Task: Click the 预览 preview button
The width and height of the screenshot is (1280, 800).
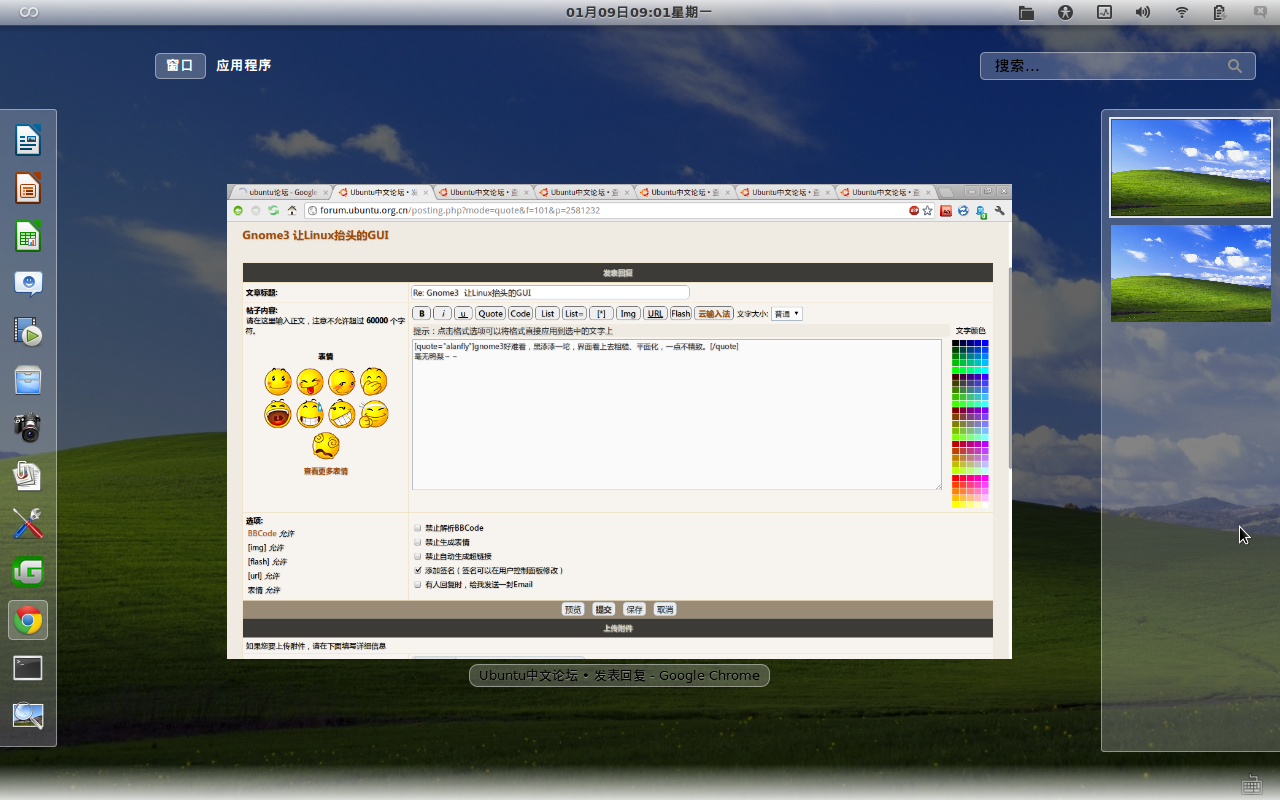Action: coord(573,609)
